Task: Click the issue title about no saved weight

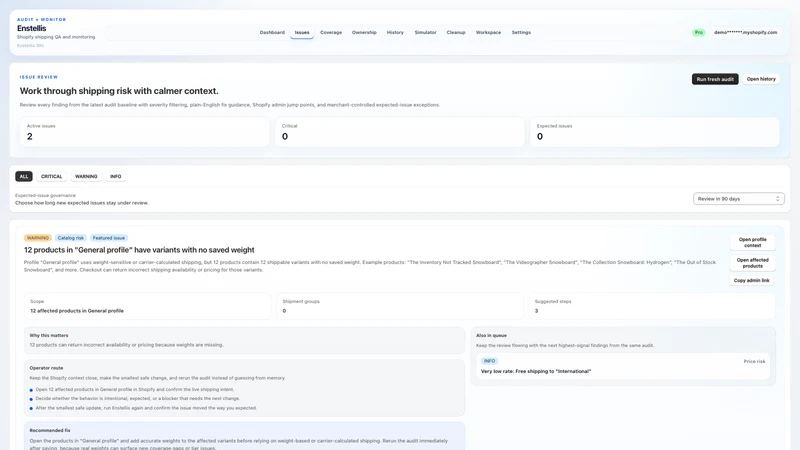Action: [139, 250]
